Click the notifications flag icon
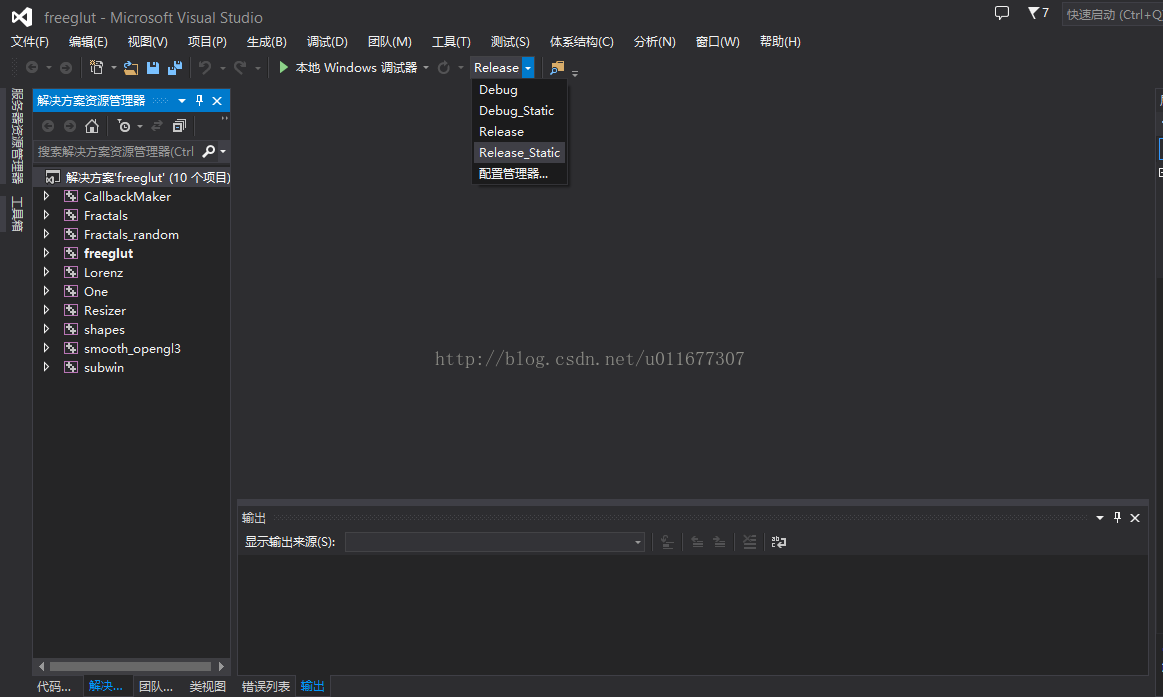This screenshot has height=697, width=1163. (1034, 13)
